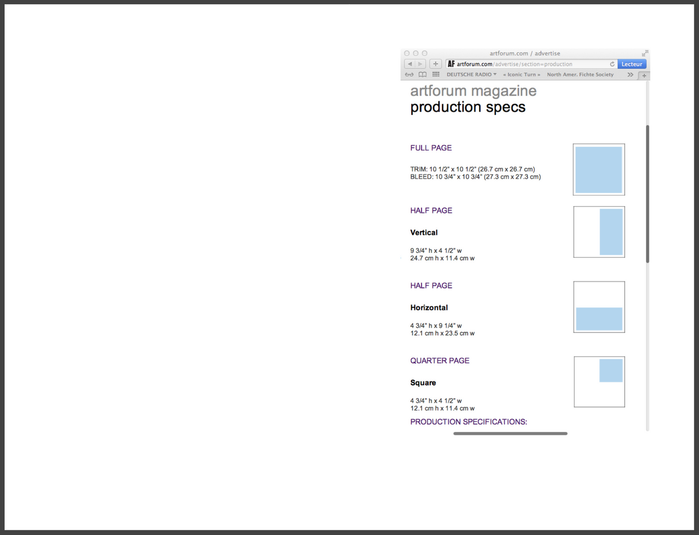Viewport: 699px width, 535px height.
Task: Click the FULL PAGE heading
Action: pyautogui.click(x=431, y=148)
